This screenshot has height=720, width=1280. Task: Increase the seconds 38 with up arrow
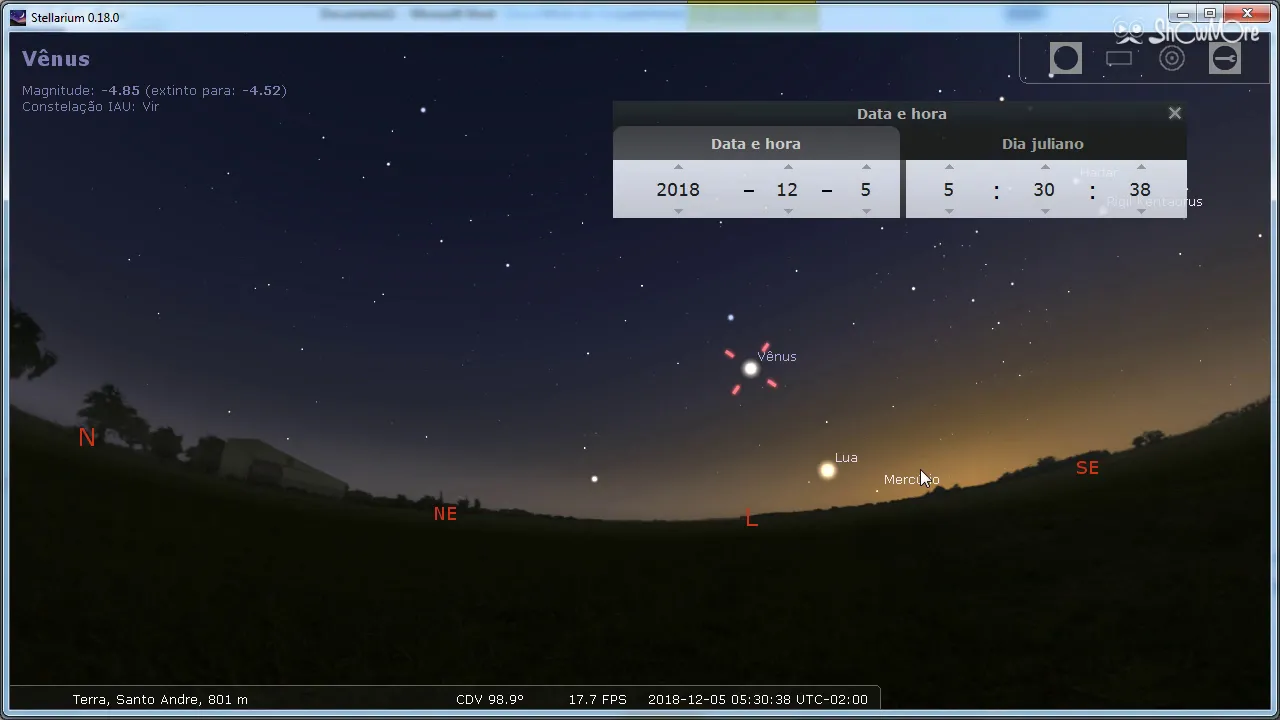(x=1141, y=167)
